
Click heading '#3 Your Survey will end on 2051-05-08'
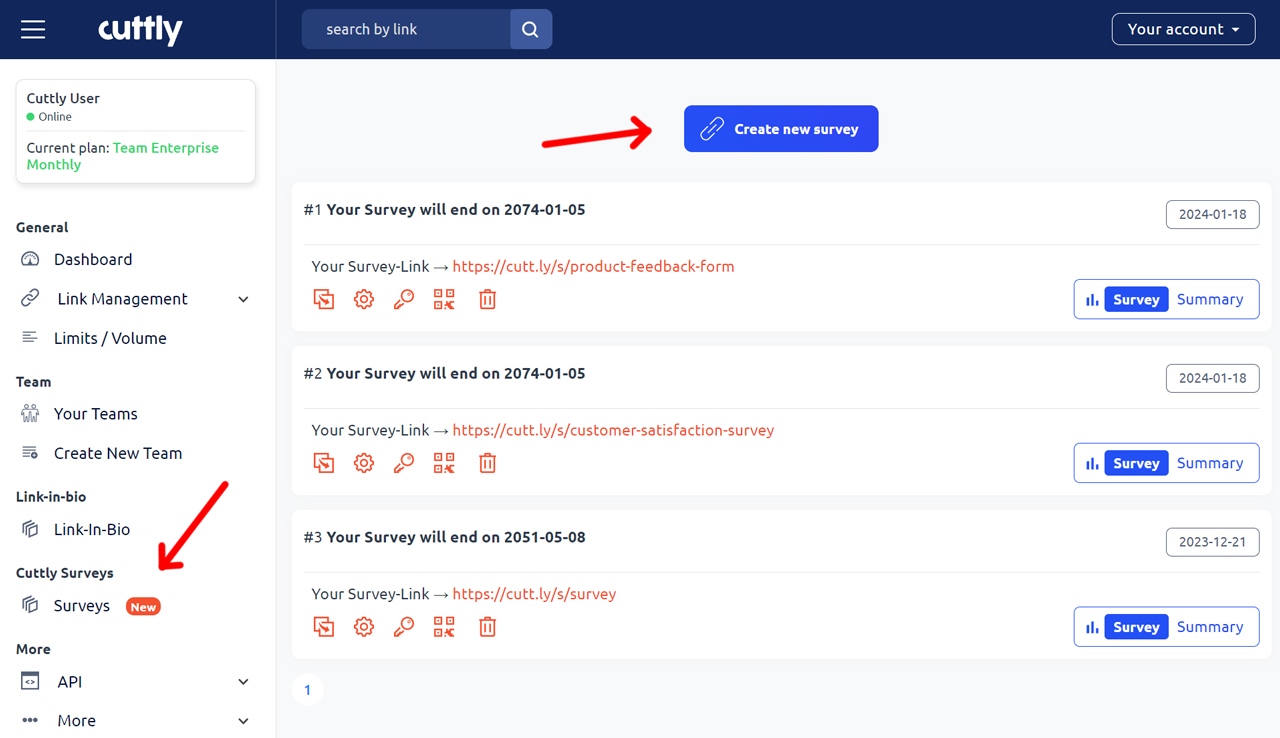[445, 537]
